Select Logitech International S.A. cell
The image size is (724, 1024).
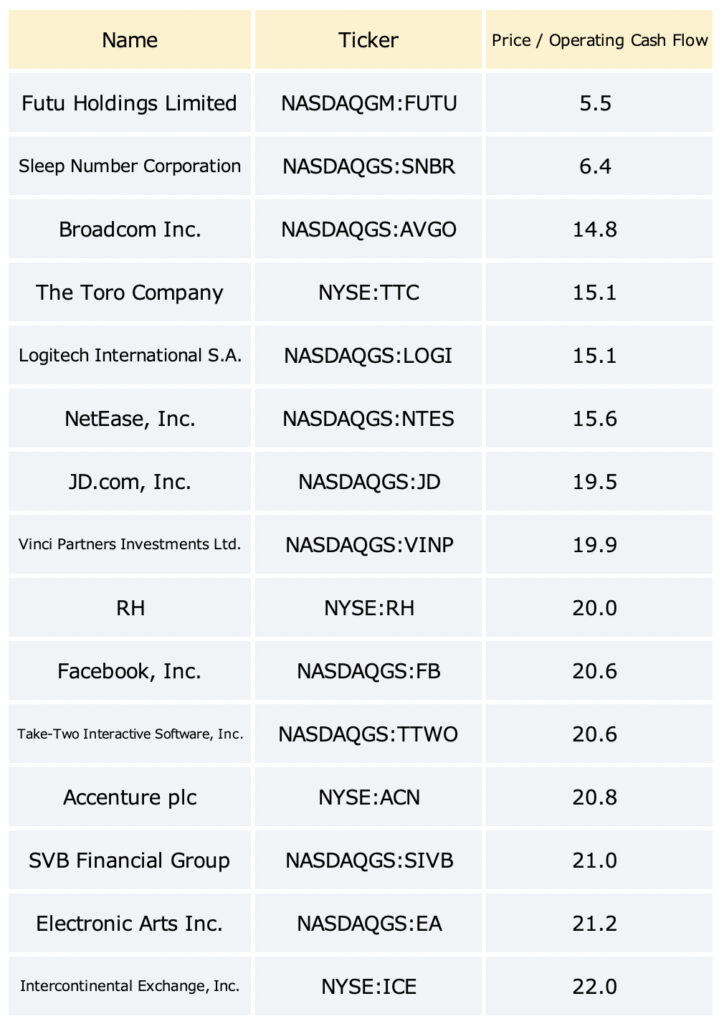point(129,355)
